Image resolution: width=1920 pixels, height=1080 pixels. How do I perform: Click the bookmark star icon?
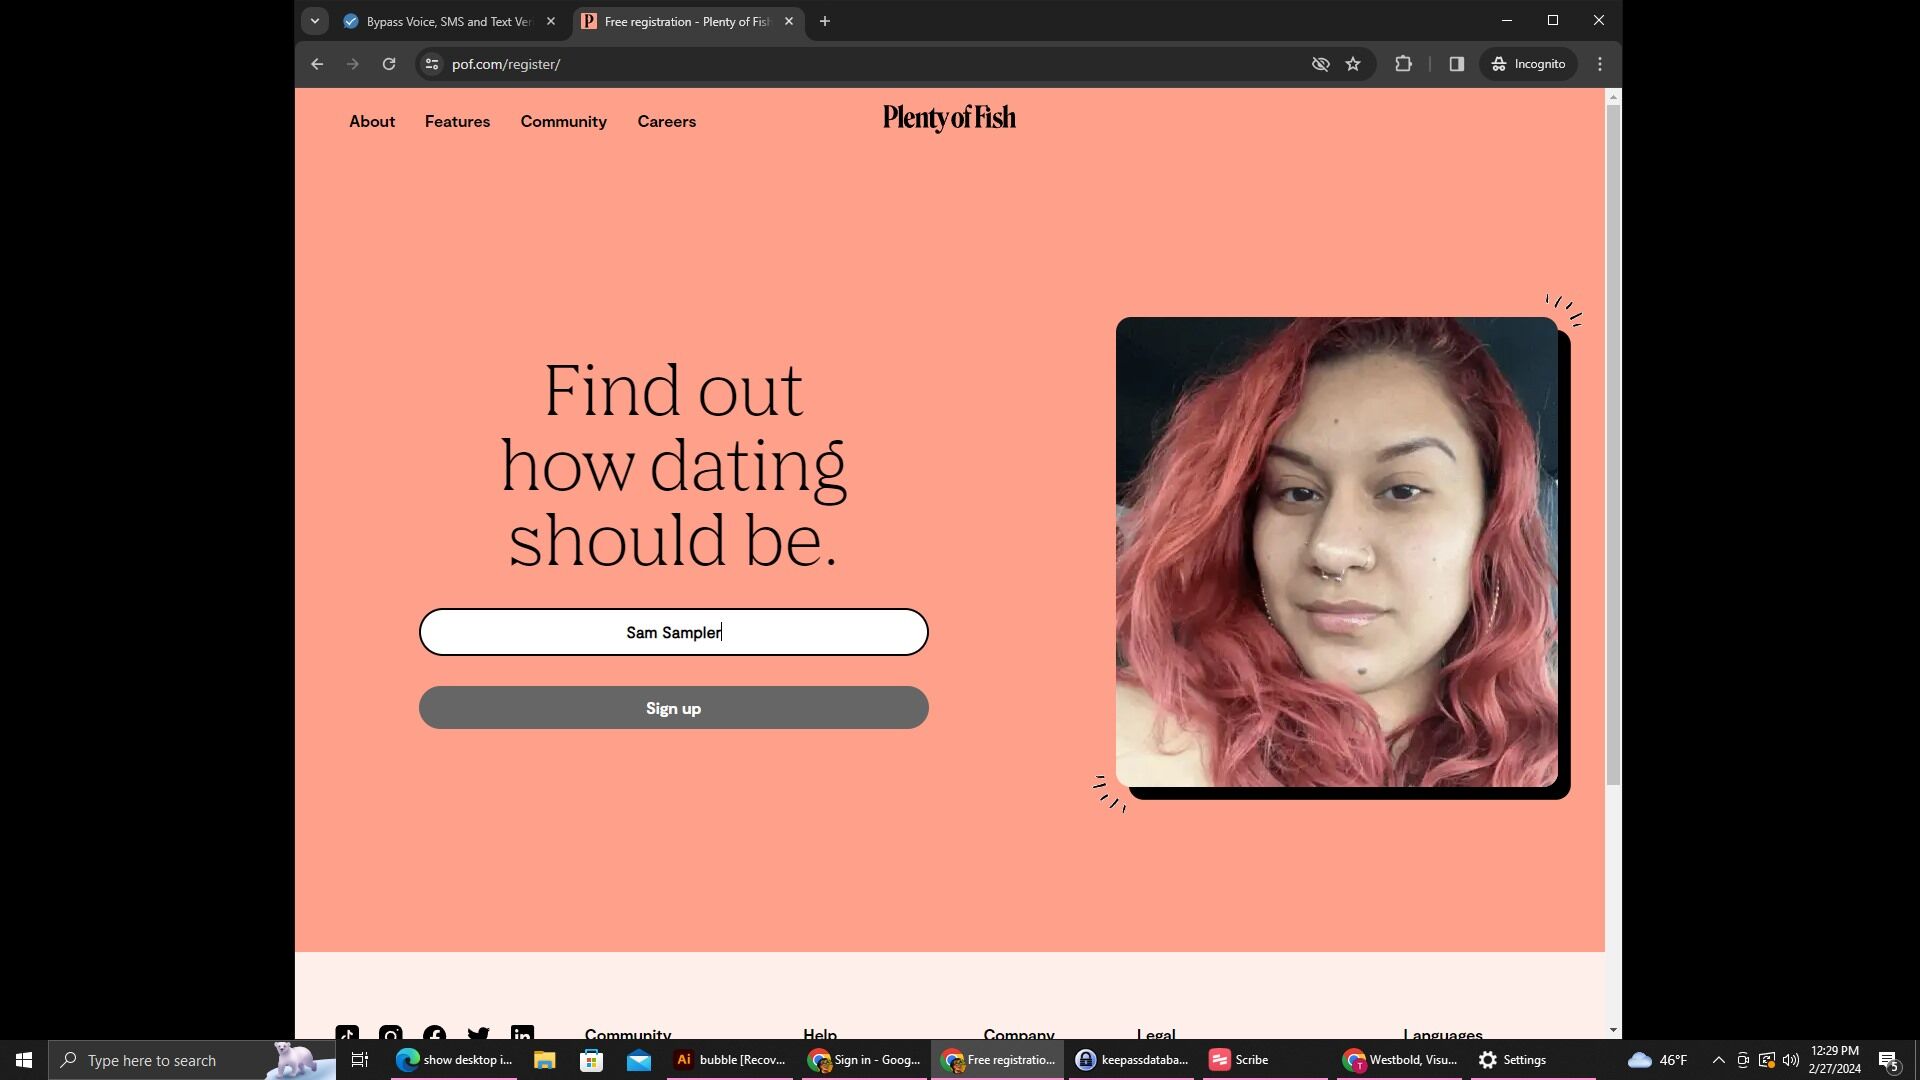(1353, 64)
